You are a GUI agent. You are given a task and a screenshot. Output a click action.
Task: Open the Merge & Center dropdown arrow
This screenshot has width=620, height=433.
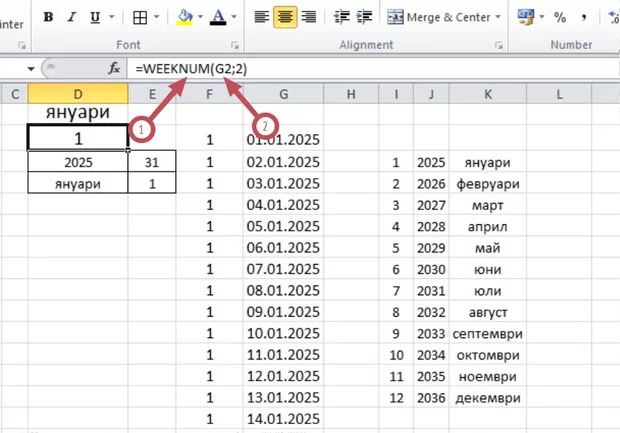(x=498, y=17)
